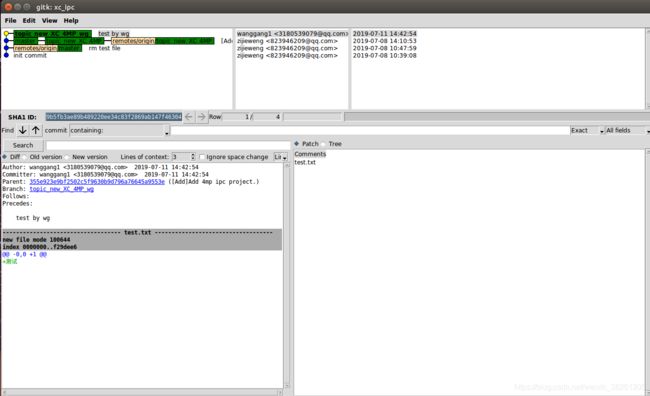Screen dimensions: 650x396
Task: Click date 2019-07-08 10:39:08
Action: pos(384,55)
